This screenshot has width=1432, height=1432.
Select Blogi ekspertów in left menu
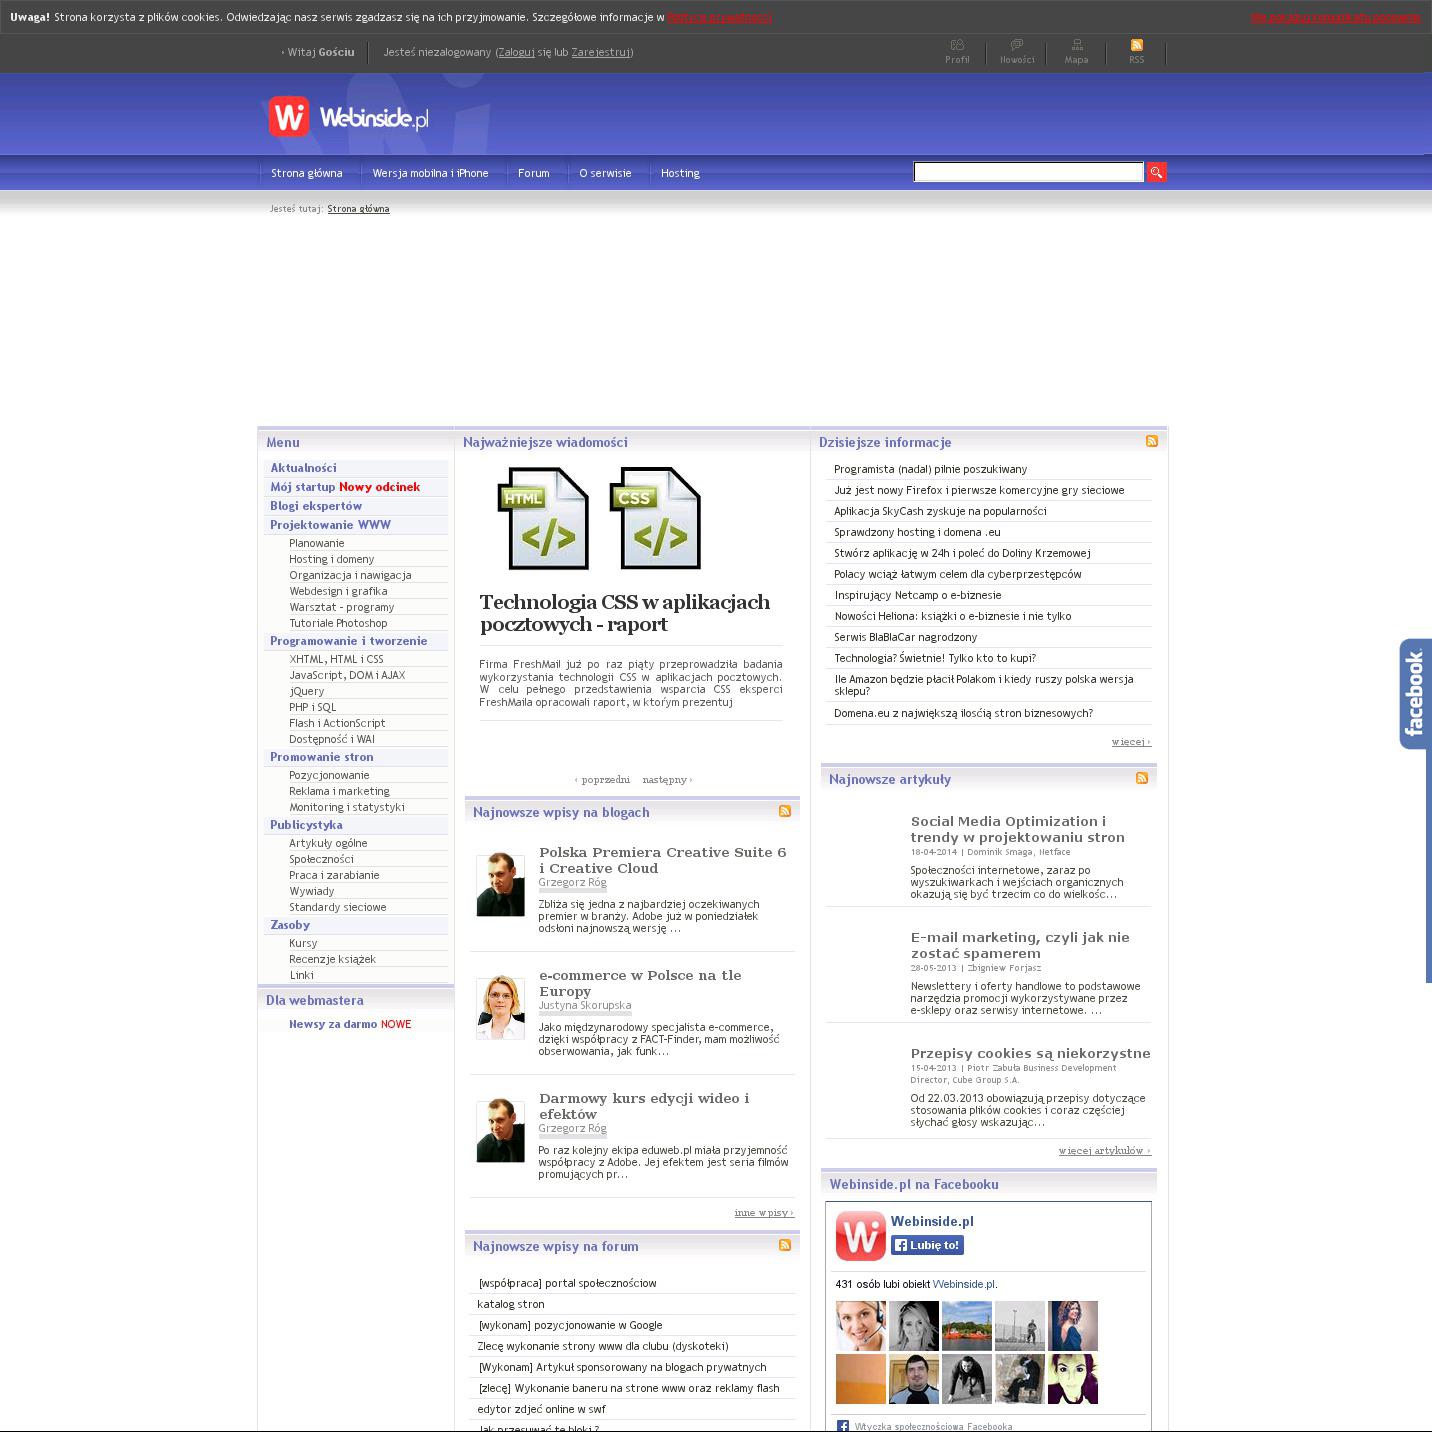pos(316,506)
